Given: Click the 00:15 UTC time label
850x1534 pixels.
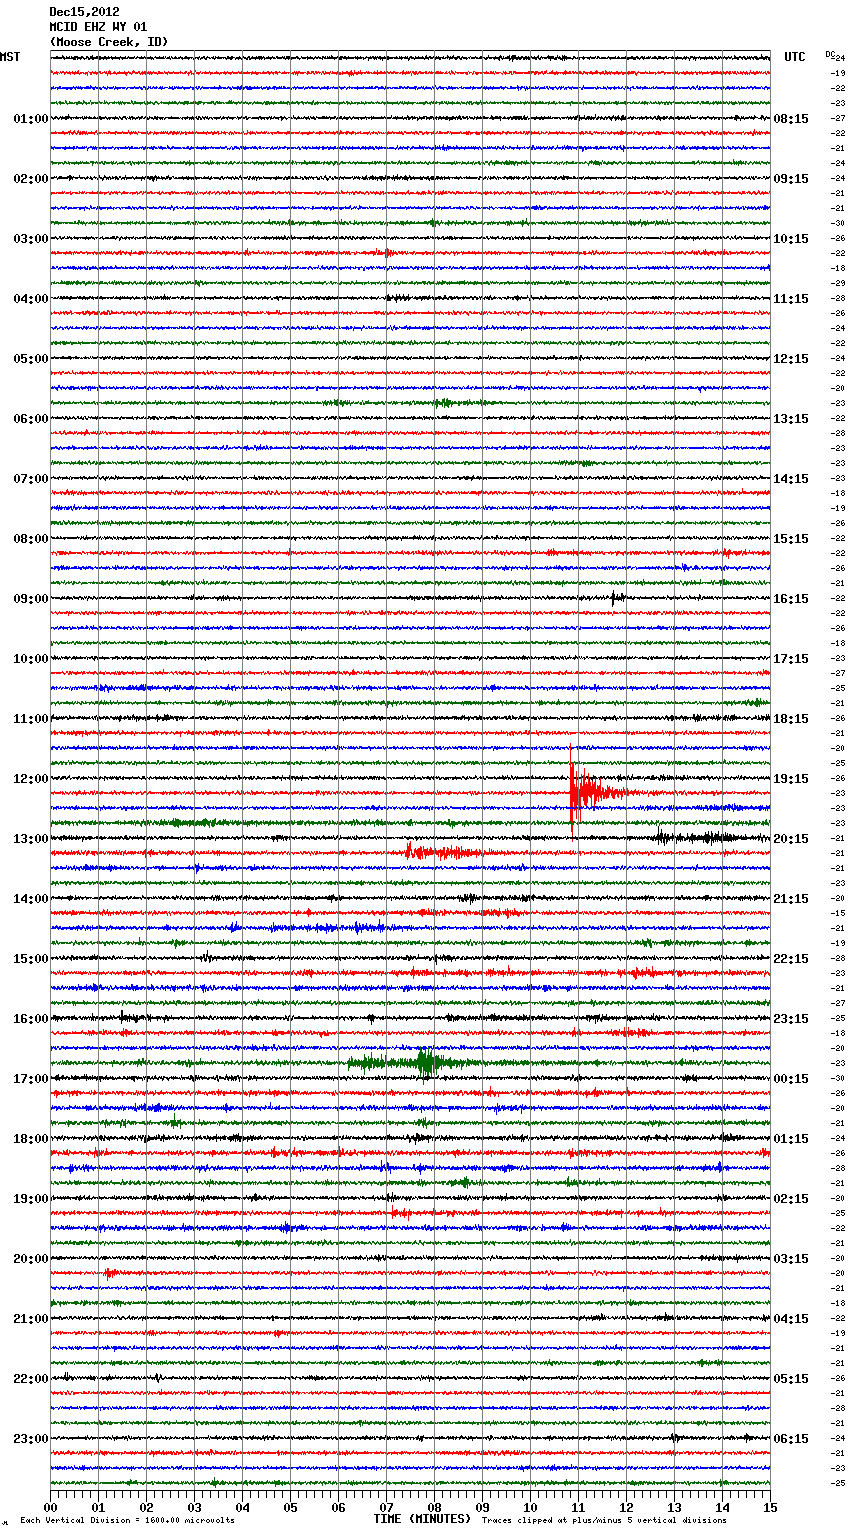Looking at the screenshot, I should [x=791, y=1079].
